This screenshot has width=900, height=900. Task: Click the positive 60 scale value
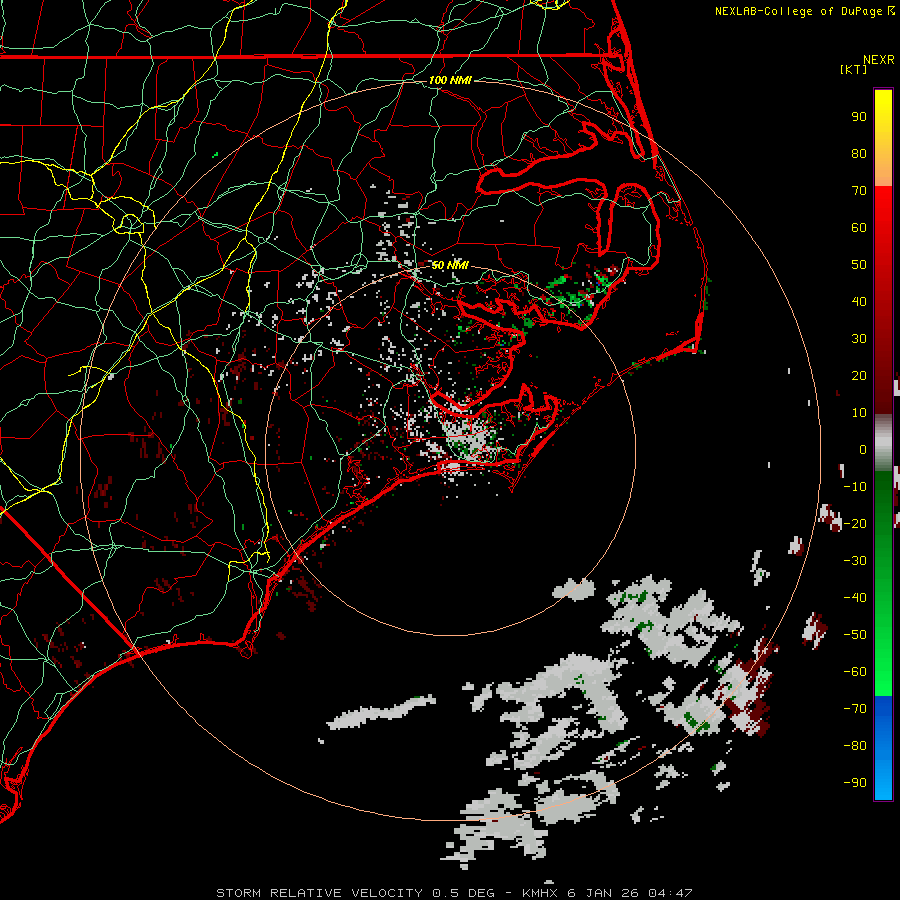point(859,228)
